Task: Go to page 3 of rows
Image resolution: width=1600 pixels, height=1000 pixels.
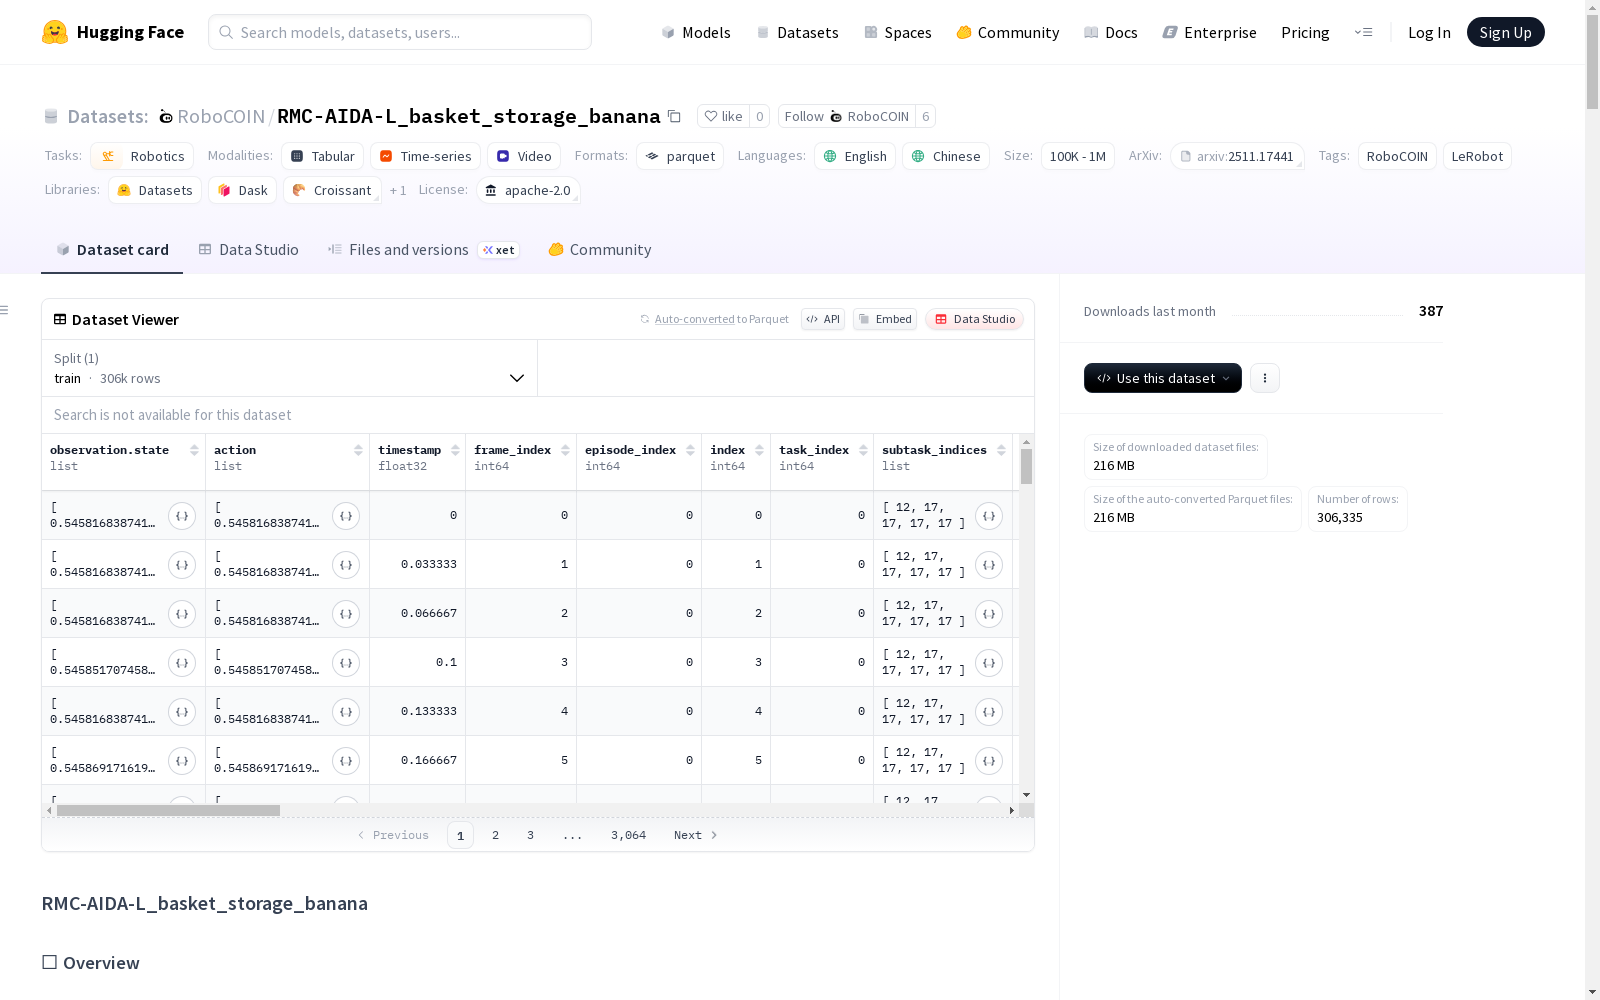Action: (x=530, y=835)
